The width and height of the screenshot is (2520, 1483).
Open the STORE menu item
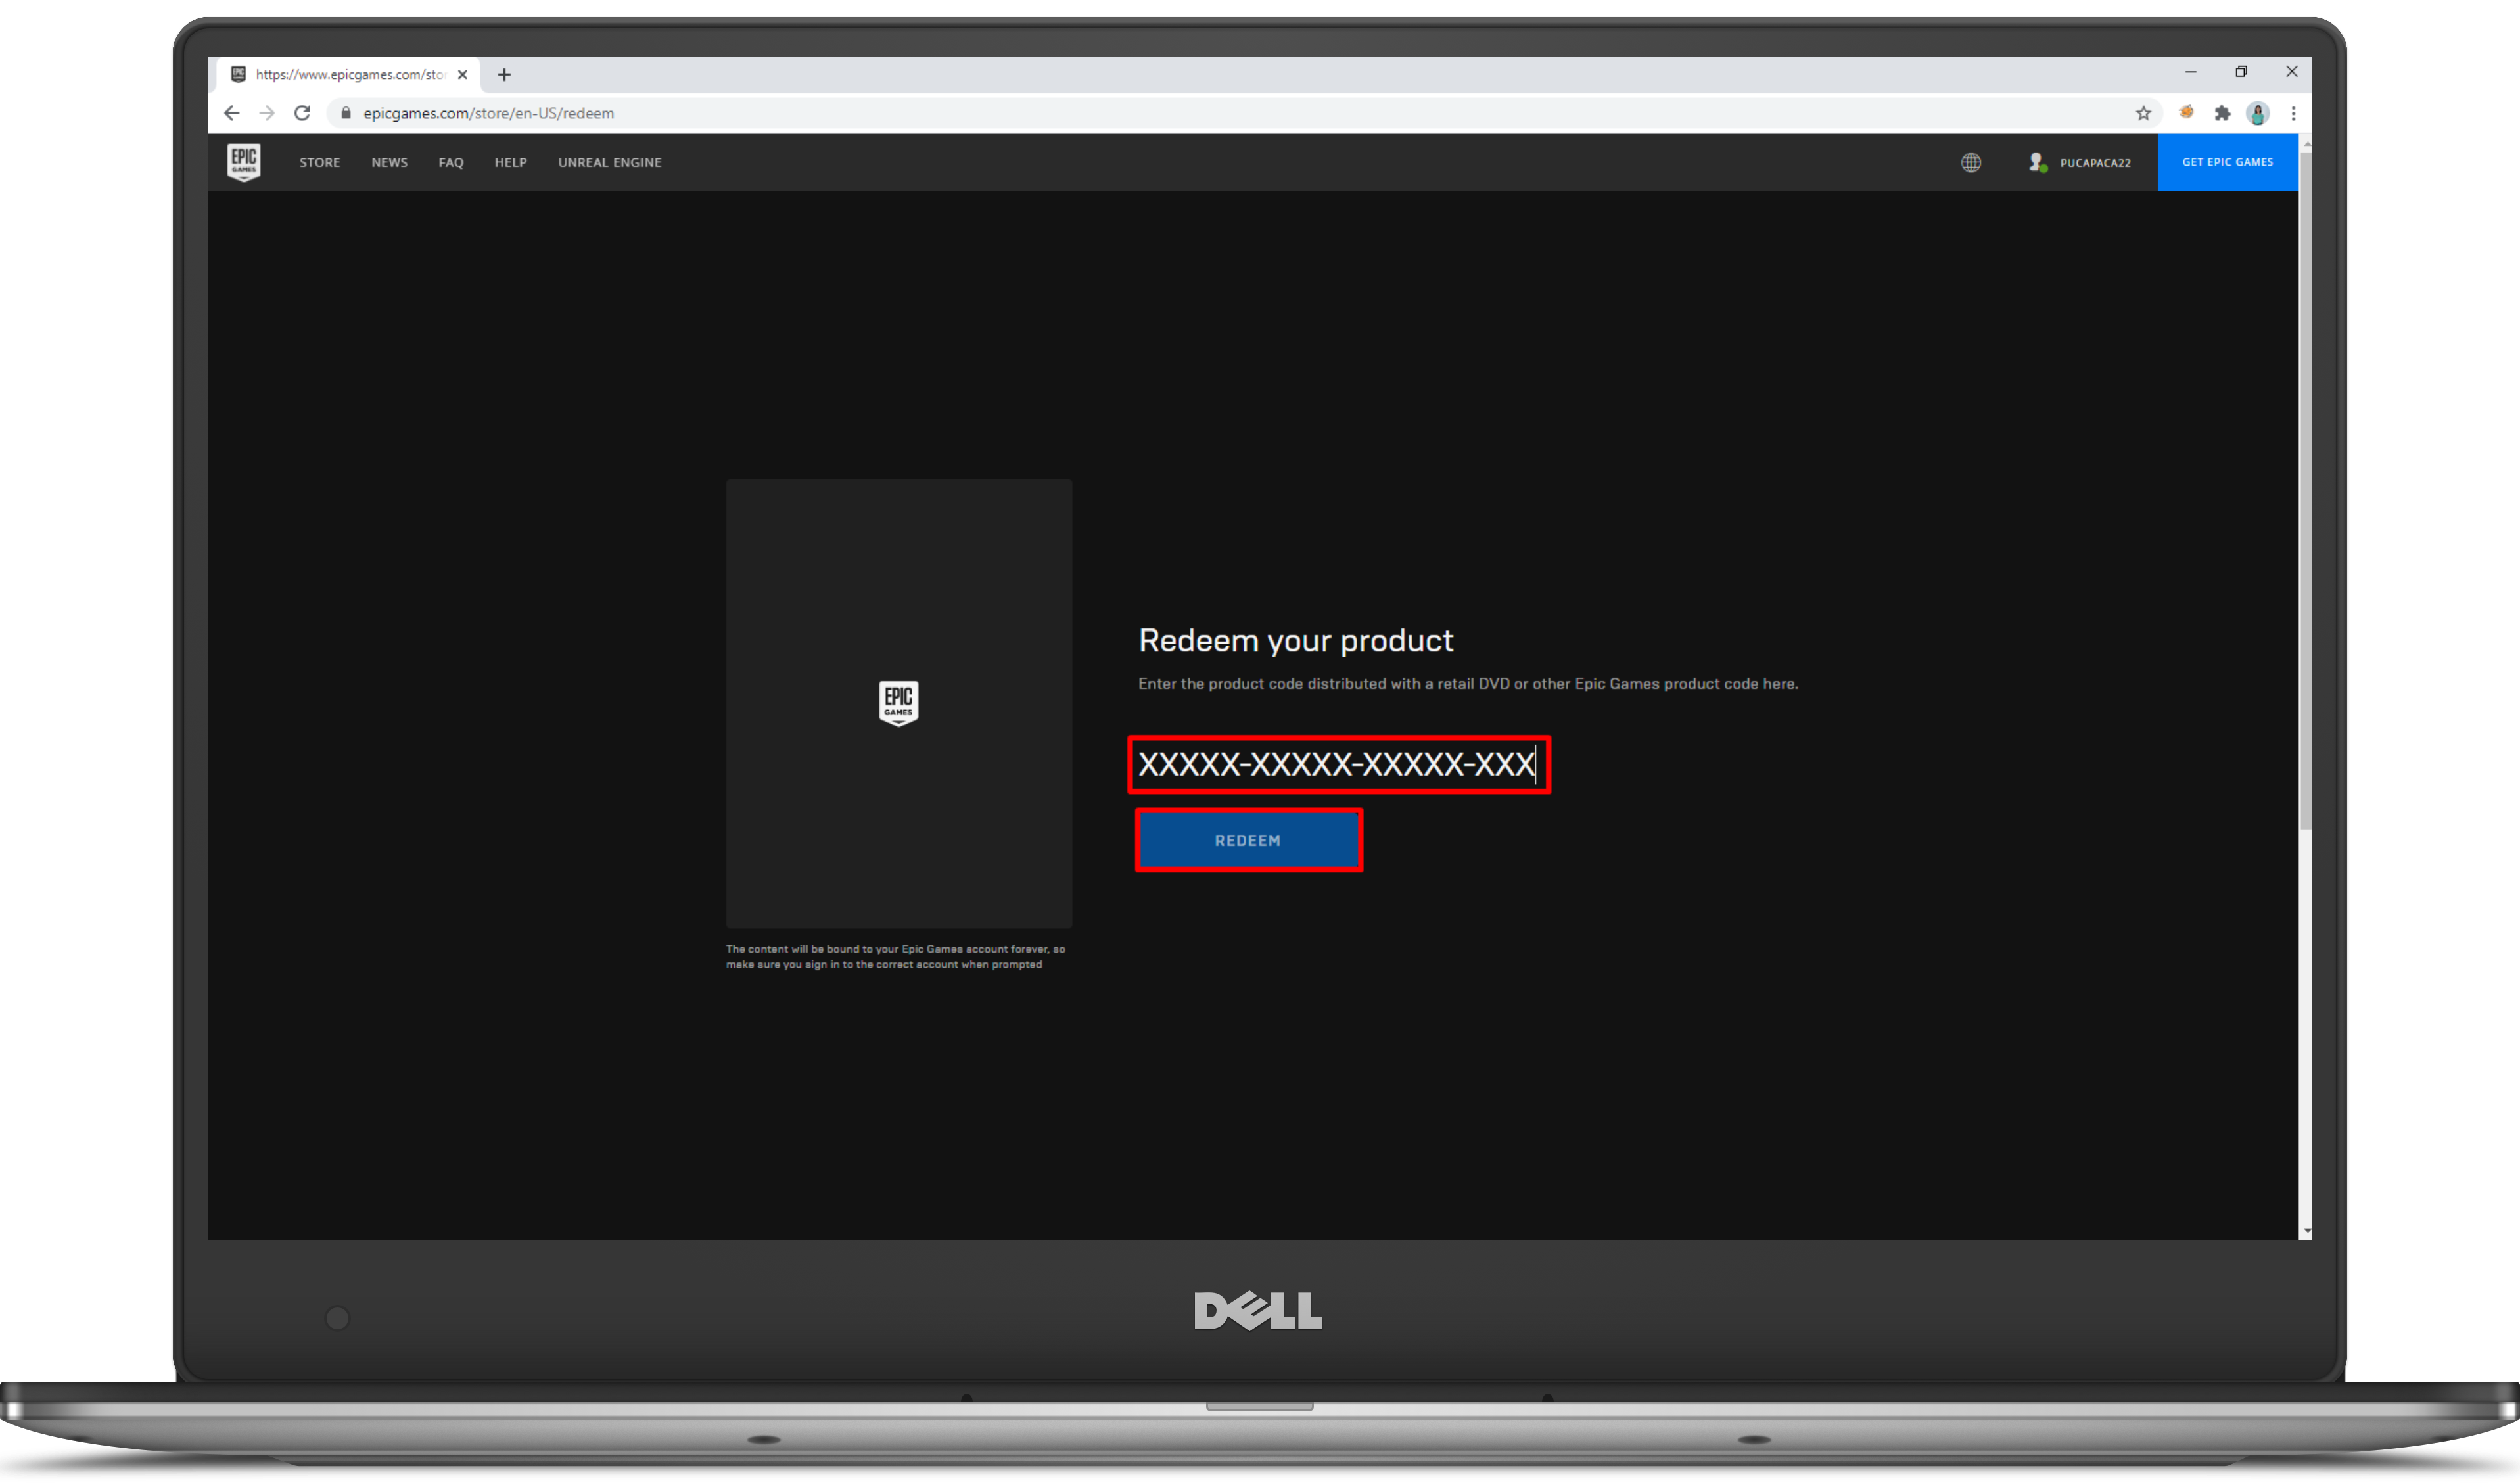[x=319, y=162]
